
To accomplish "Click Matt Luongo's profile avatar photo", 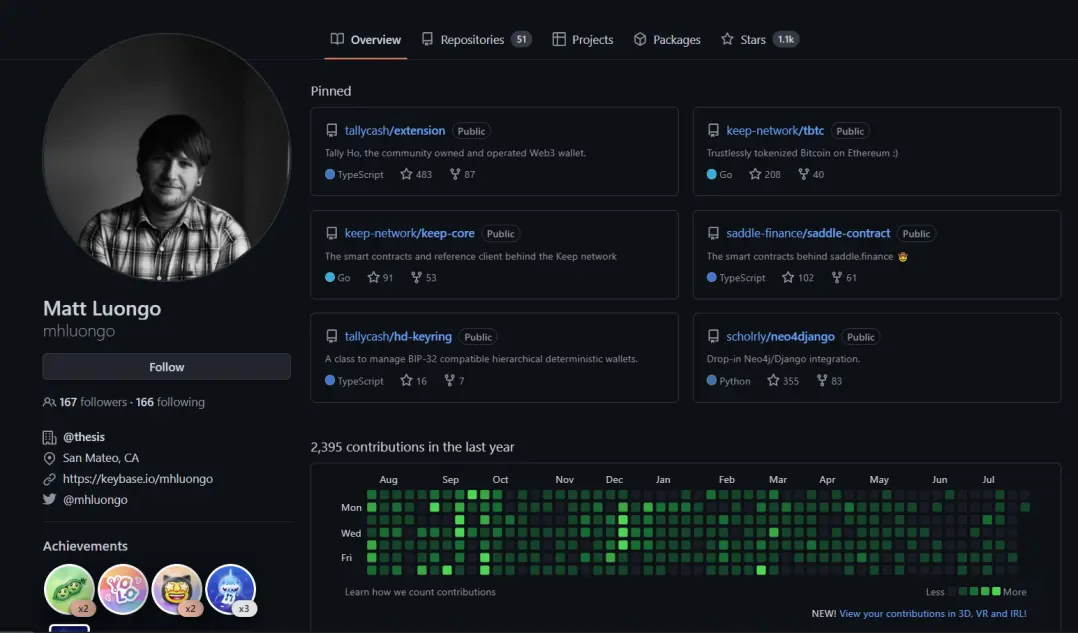I will click(x=166, y=157).
